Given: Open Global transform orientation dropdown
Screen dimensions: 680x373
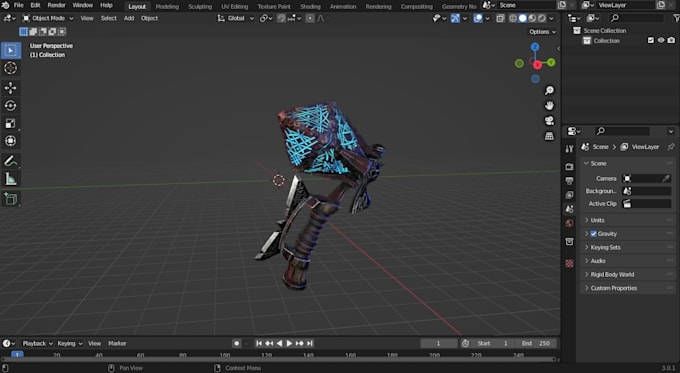Looking at the screenshot, I should tap(235, 18).
